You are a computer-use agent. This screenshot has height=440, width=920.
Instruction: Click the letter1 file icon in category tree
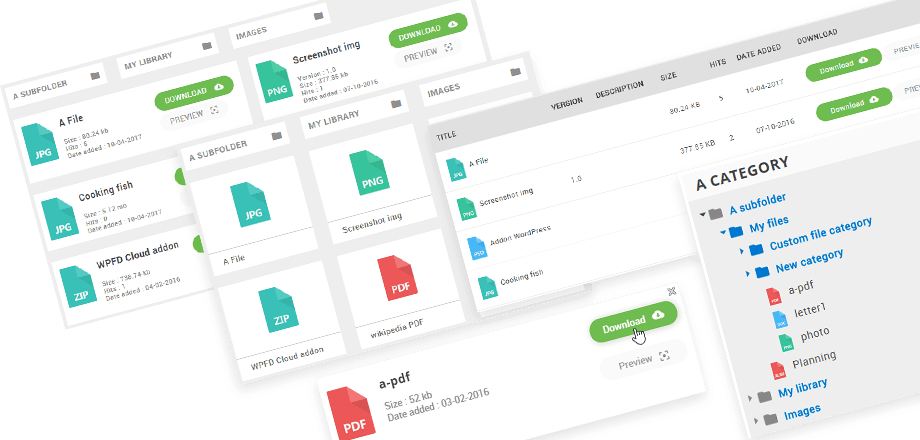(780, 319)
